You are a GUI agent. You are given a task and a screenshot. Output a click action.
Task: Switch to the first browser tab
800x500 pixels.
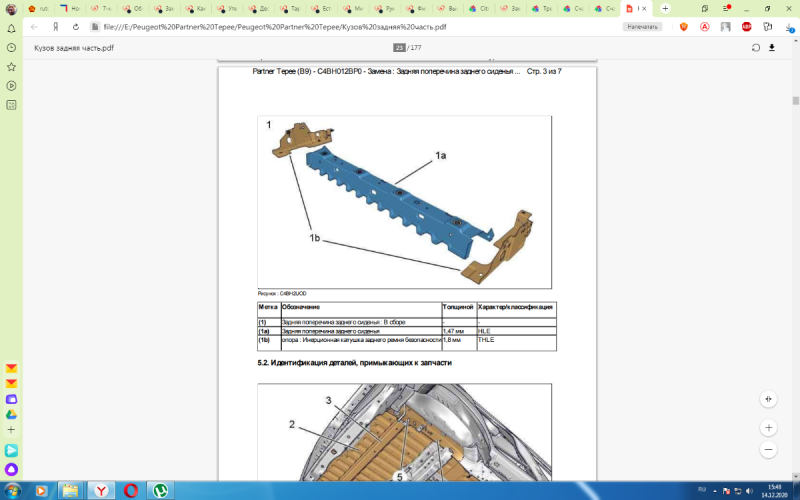click(x=38, y=8)
